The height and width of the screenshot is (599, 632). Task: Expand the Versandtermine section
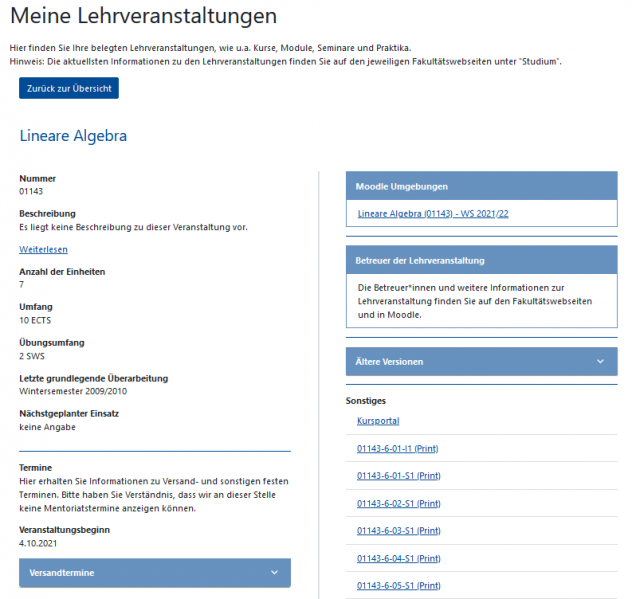coord(155,573)
